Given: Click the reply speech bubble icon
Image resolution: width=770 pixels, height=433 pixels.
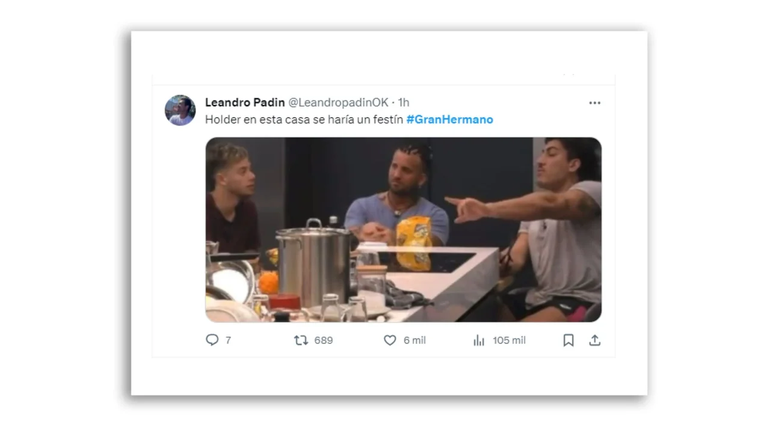Looking at the screenshot, I should [x=212, y=340].
